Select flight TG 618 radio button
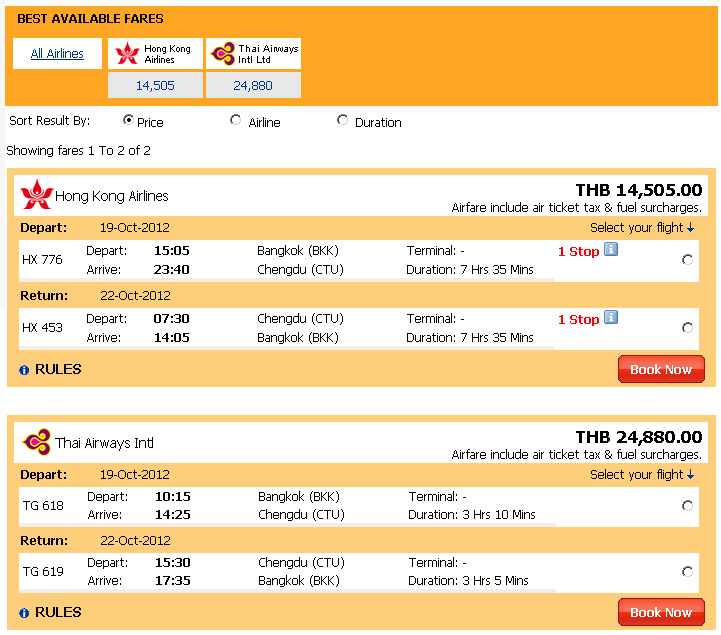Screen dimensions: 721x635 [687, 506]
